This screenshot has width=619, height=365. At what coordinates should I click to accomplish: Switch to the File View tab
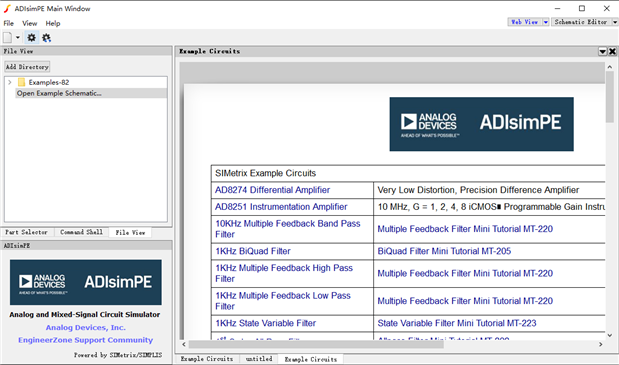pos(130,233)
